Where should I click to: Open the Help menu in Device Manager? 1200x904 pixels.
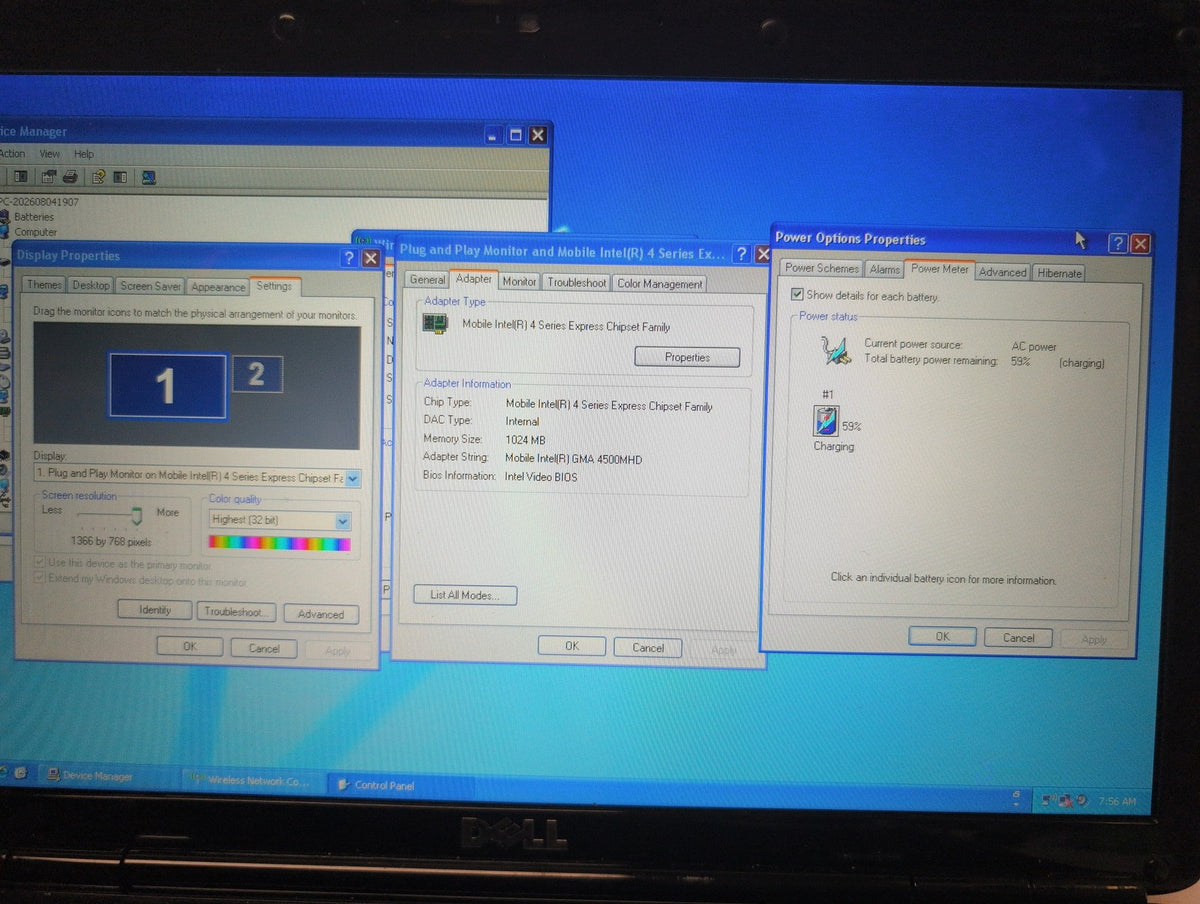point(84,154)
